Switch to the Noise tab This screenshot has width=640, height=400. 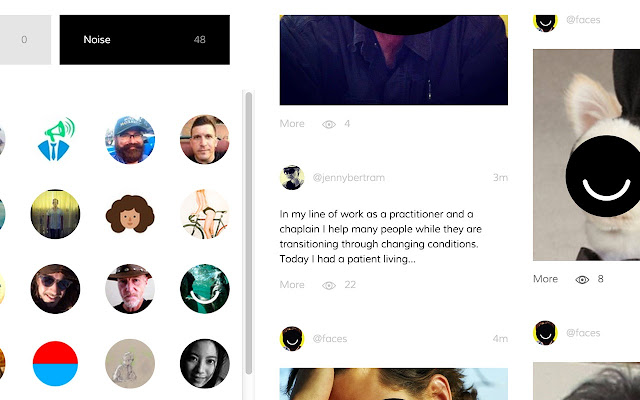click(x=144, y=40)
